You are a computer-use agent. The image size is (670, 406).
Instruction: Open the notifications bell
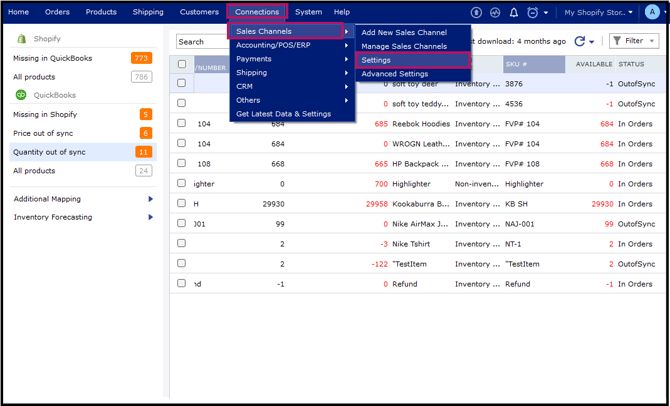(513, 12)
